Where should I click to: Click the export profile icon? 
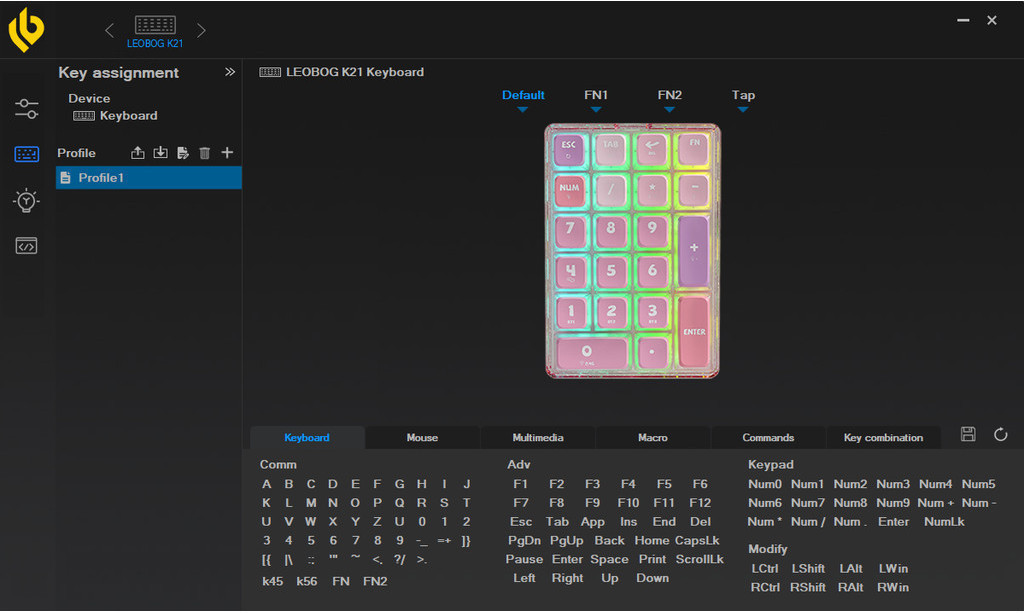138,153
